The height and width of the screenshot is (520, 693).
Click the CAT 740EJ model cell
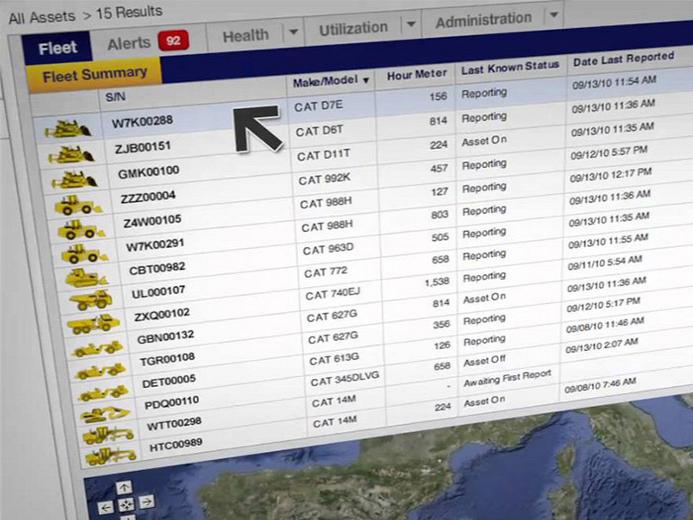point(333,294)
